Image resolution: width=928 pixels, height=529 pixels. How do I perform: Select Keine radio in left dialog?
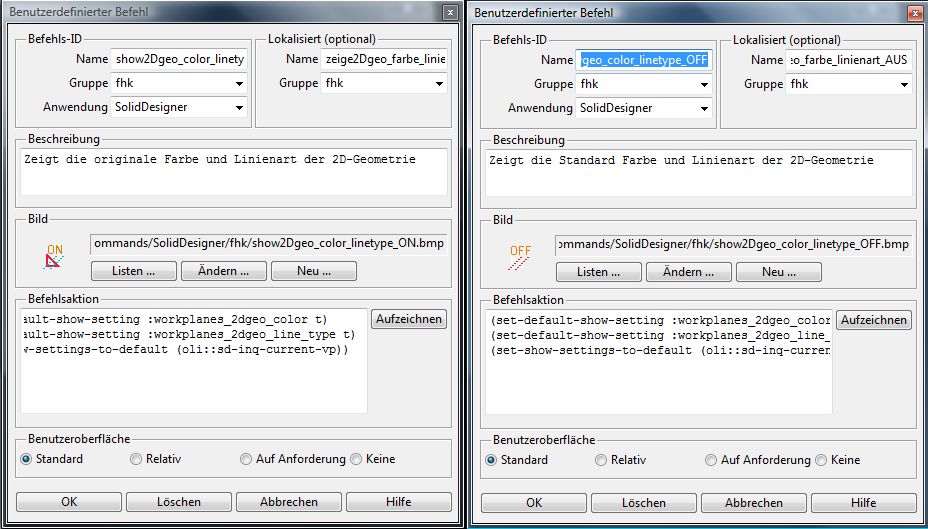coord(356,459)
